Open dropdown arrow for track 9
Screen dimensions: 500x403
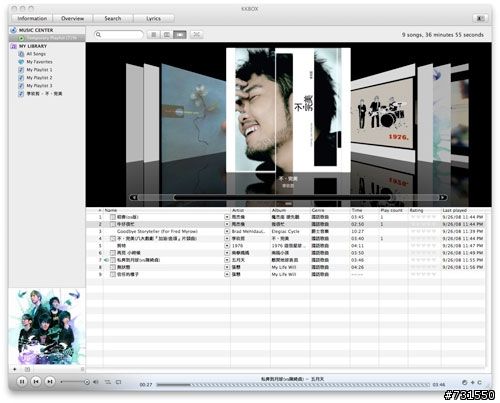click(227, 274)
